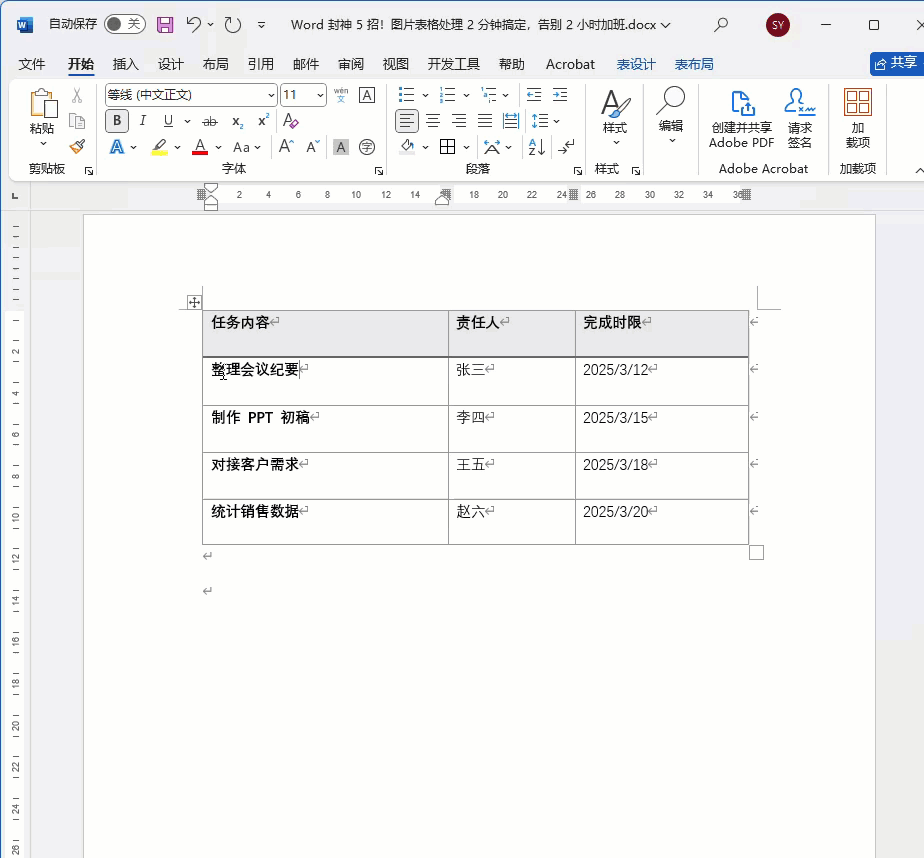Click enclosed character 字 icon

[367, 147]
